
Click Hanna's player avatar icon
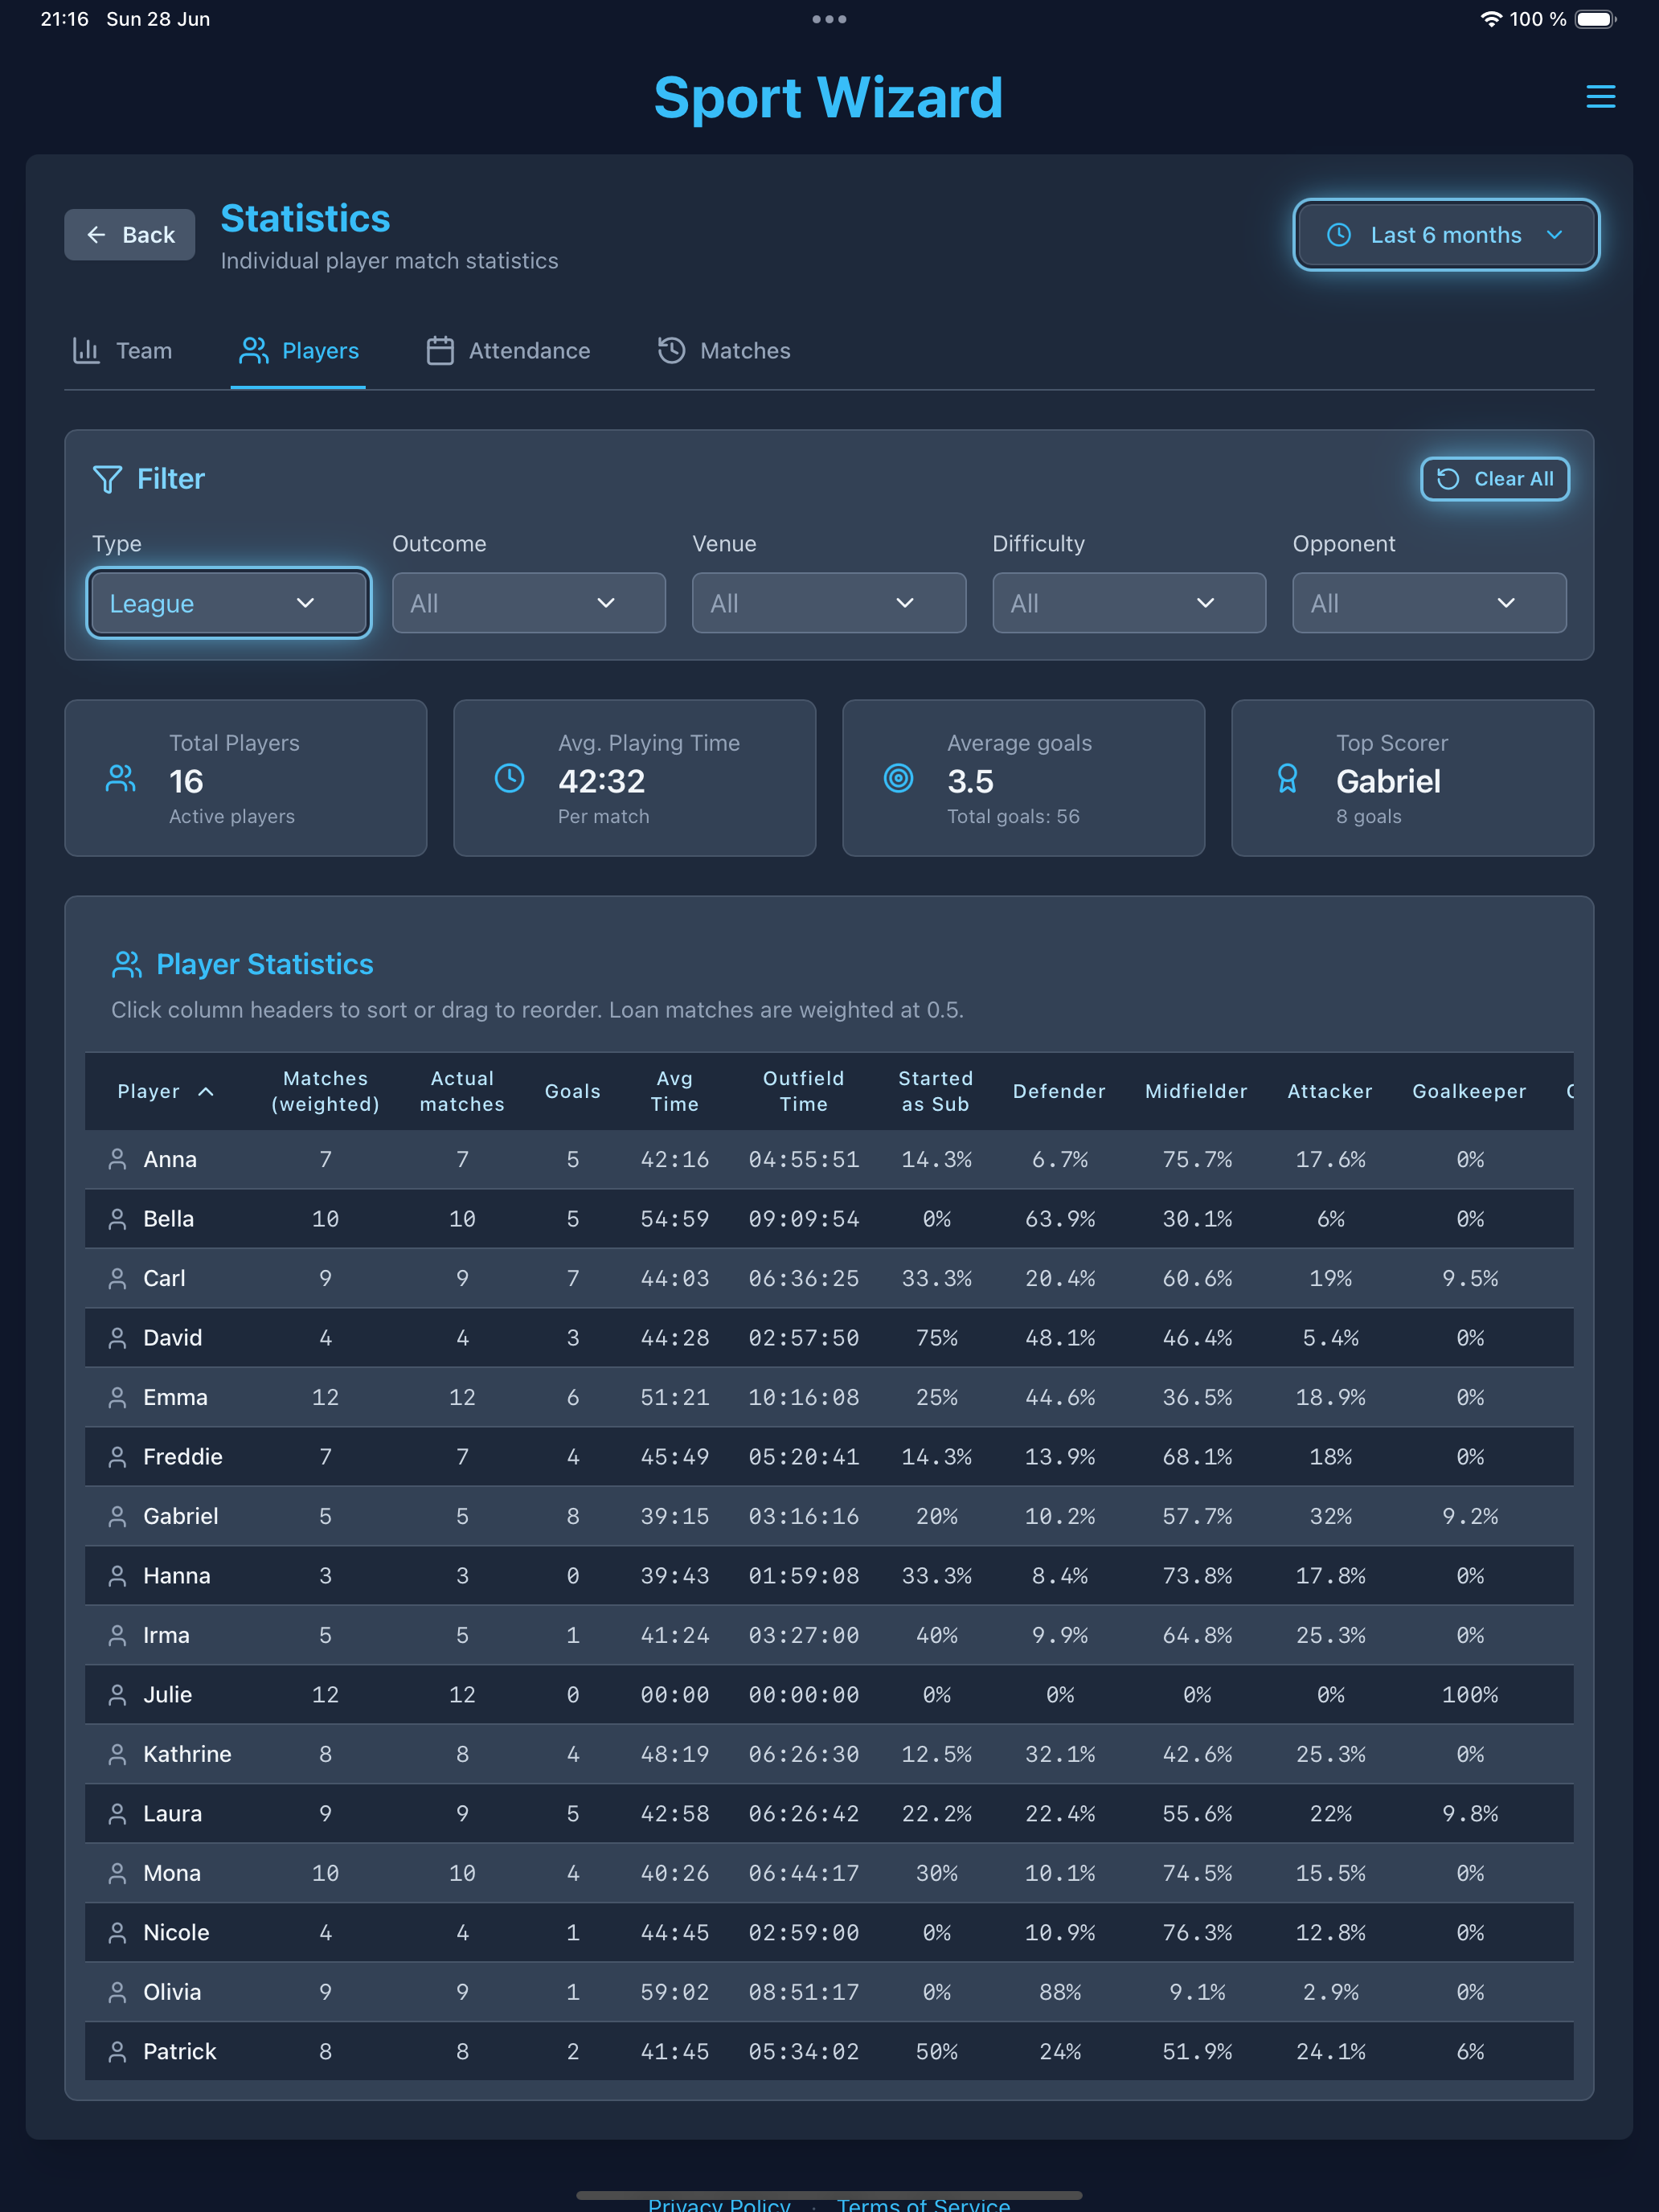tap(117, 1576)
